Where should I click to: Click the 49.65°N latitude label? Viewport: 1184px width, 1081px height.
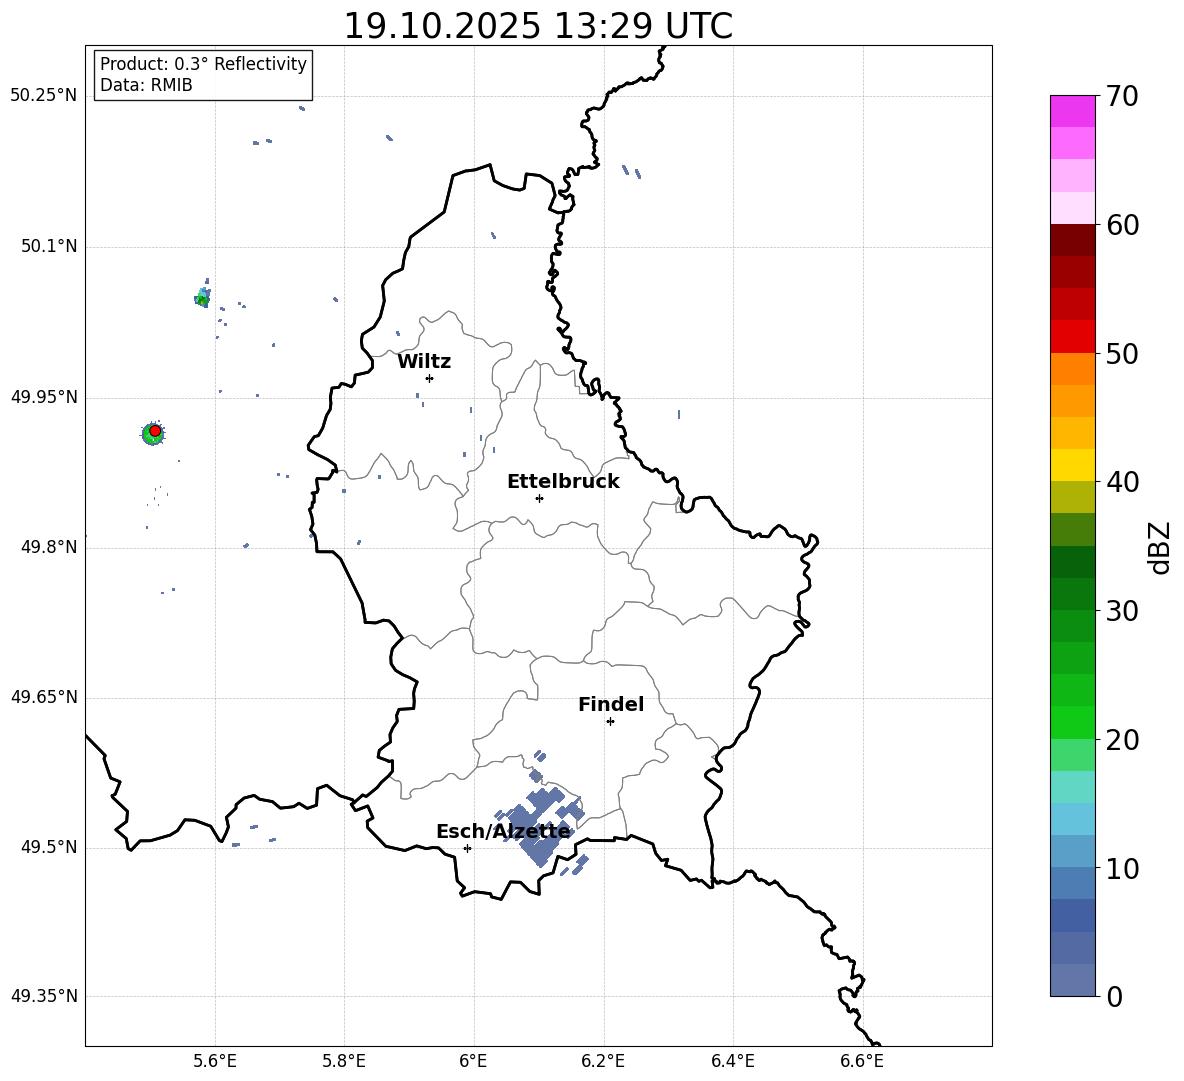point(44,697)
